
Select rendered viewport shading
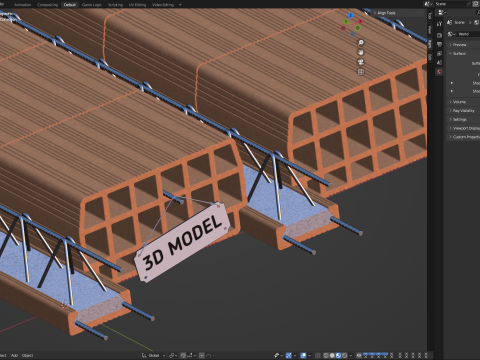tap(344, 355)
